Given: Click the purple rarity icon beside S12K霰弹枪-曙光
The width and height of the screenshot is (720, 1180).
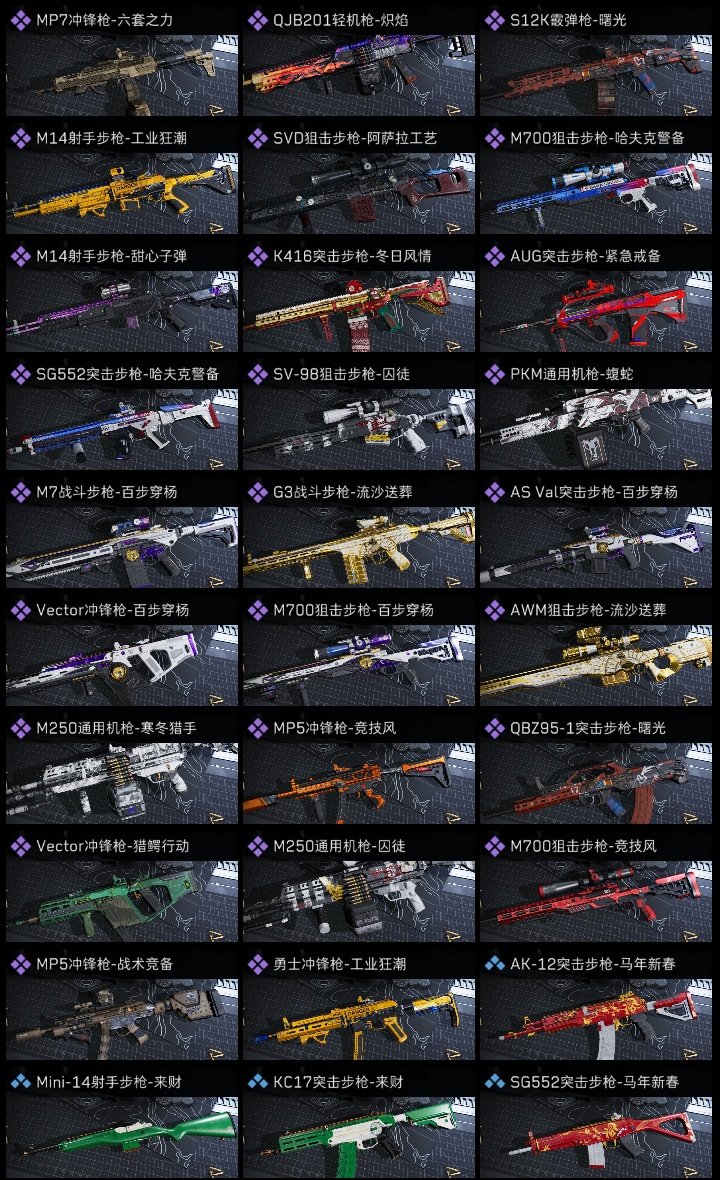Looking at the screenshot, I should click(494, 20).
